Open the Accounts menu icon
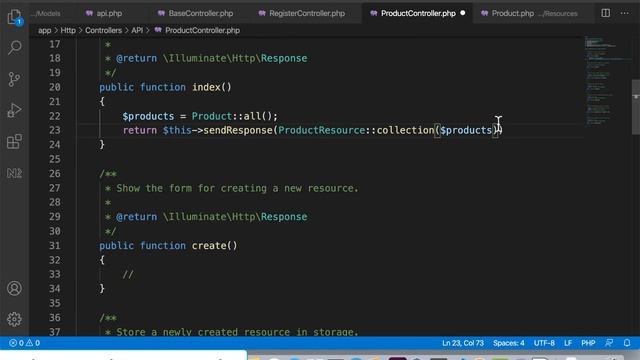 pos(14,288)
